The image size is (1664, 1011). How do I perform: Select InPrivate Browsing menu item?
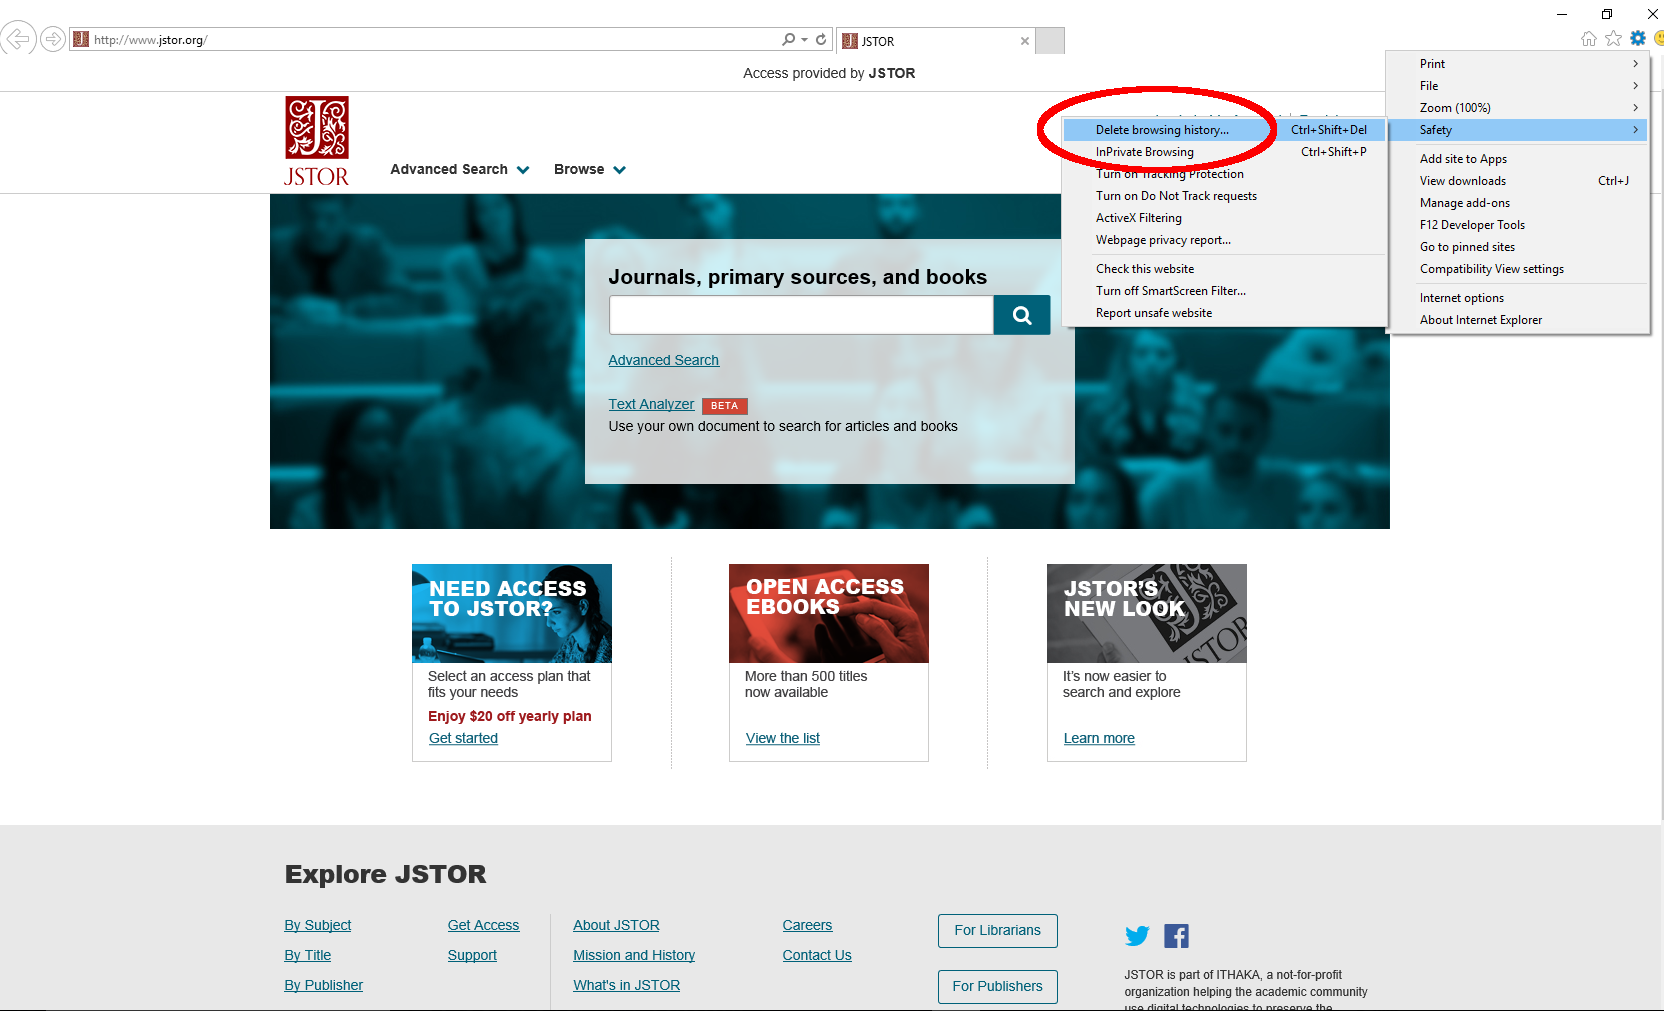tap(1225, 152)
